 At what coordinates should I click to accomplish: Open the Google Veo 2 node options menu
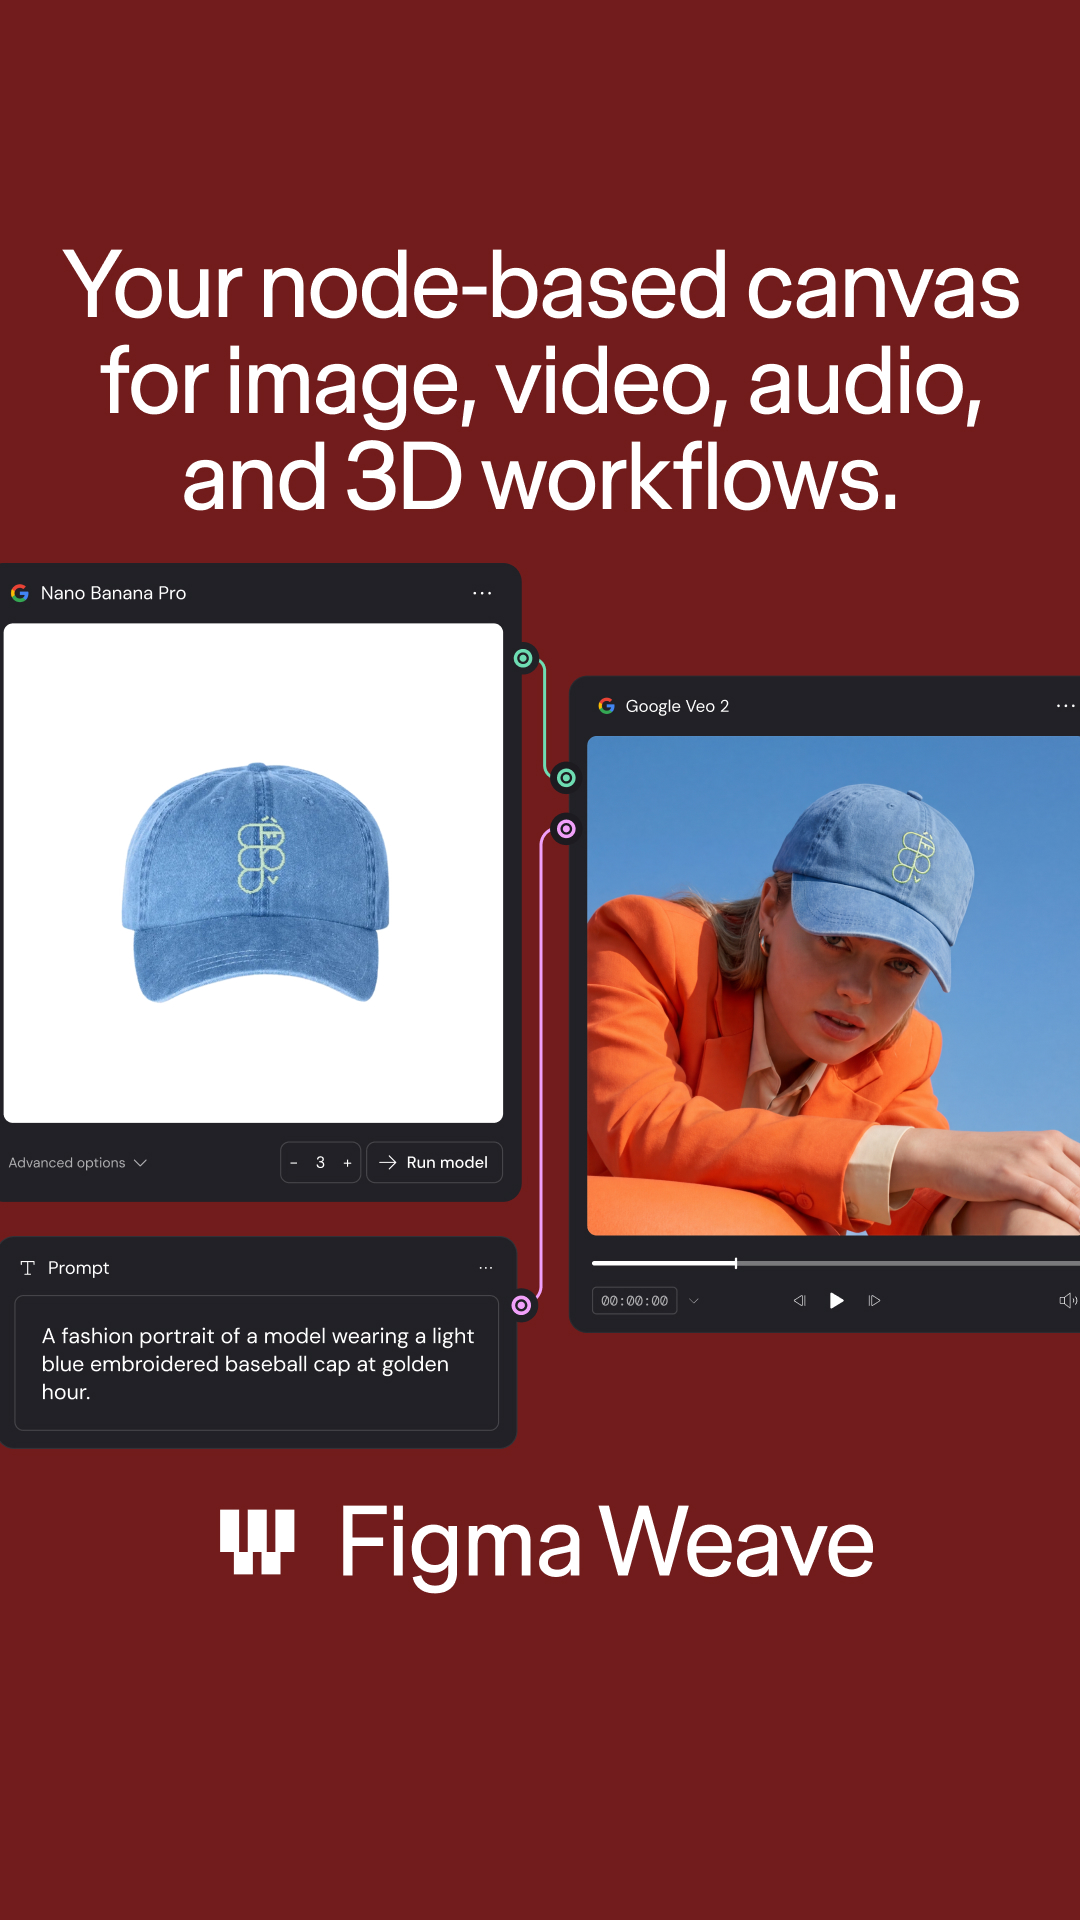(1066, 706)
